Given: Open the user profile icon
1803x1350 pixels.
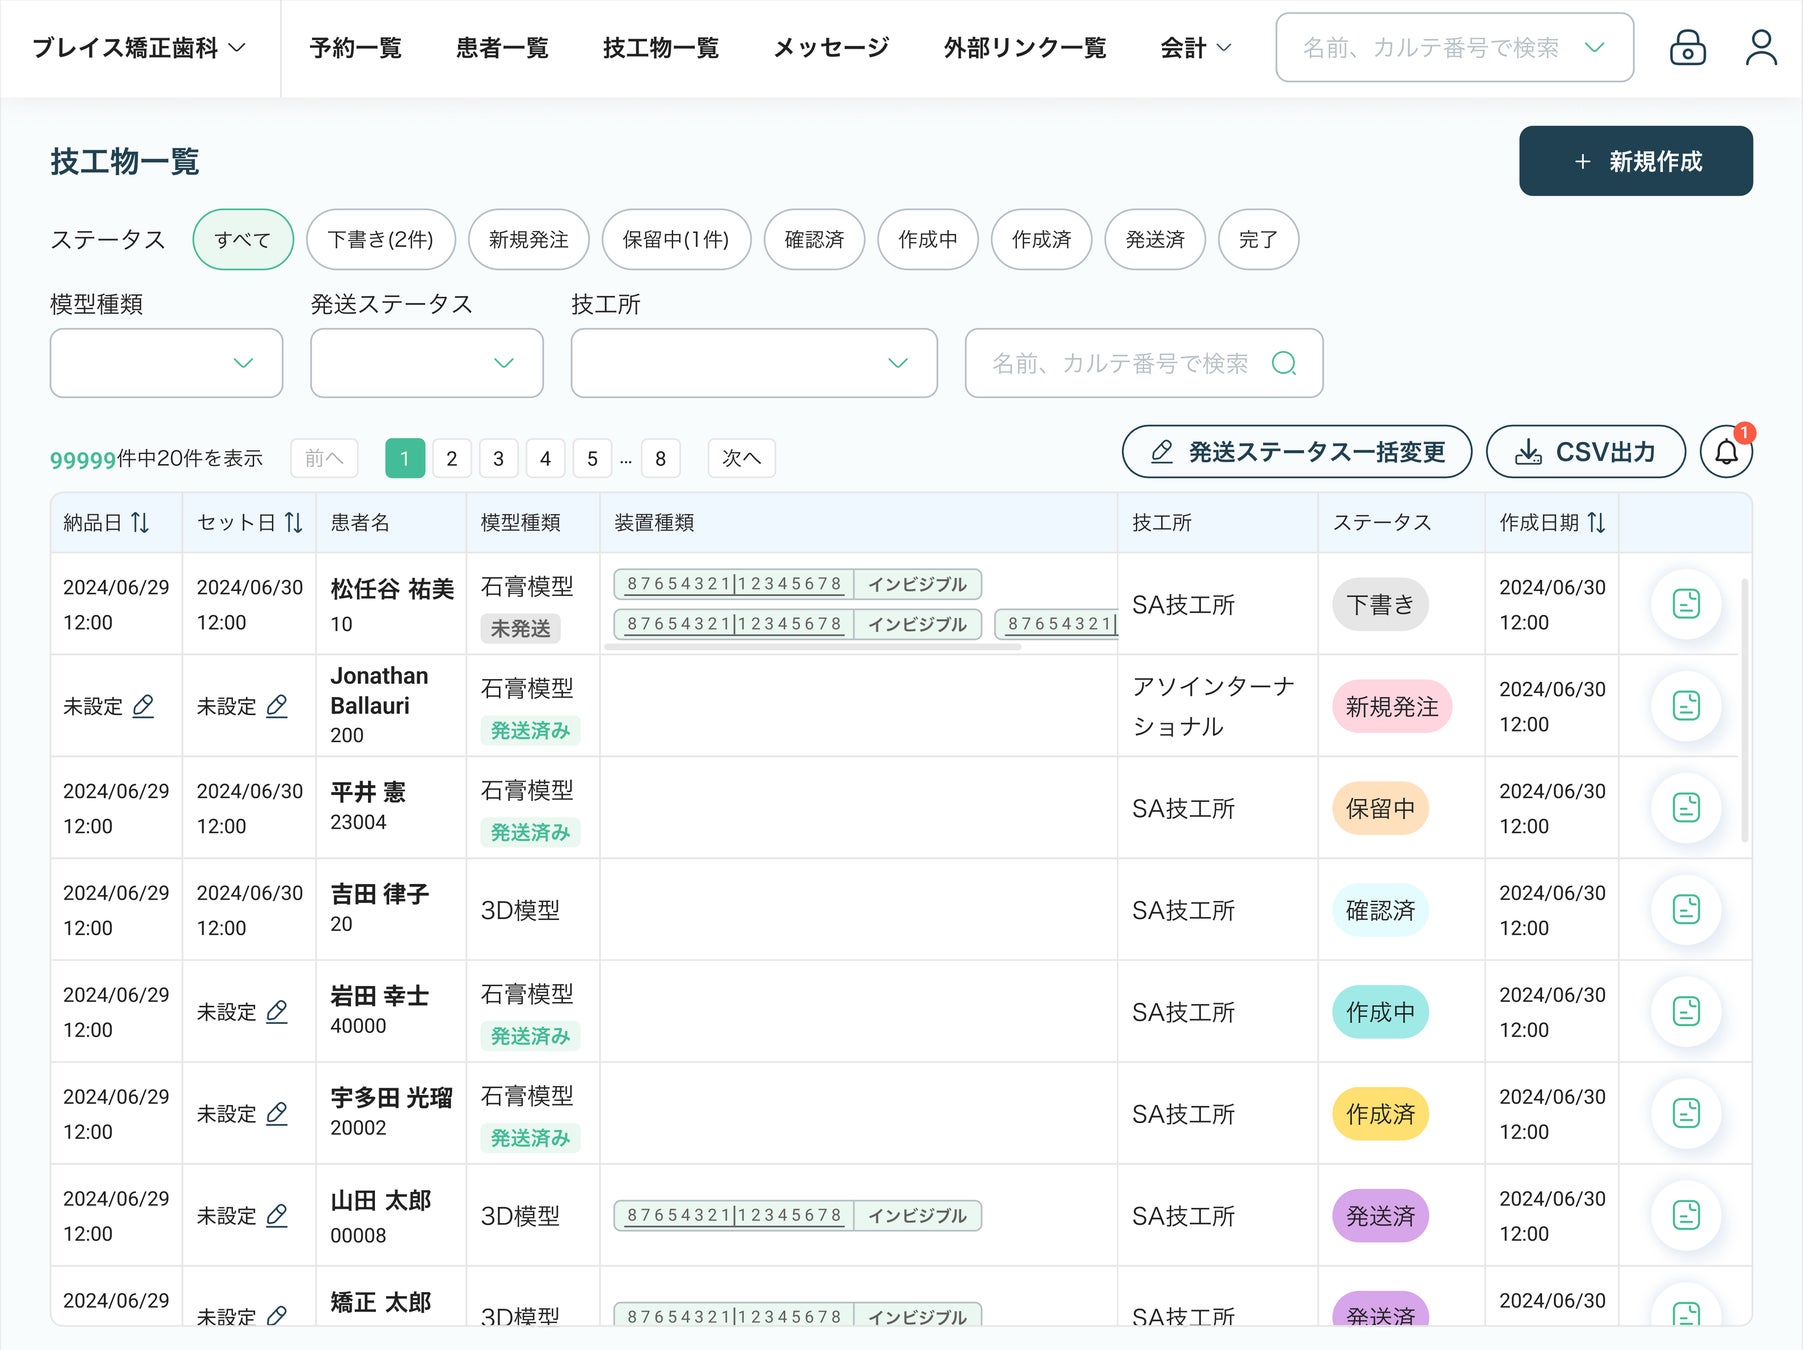Looking at the screenshot, I should pos(1760,47).
